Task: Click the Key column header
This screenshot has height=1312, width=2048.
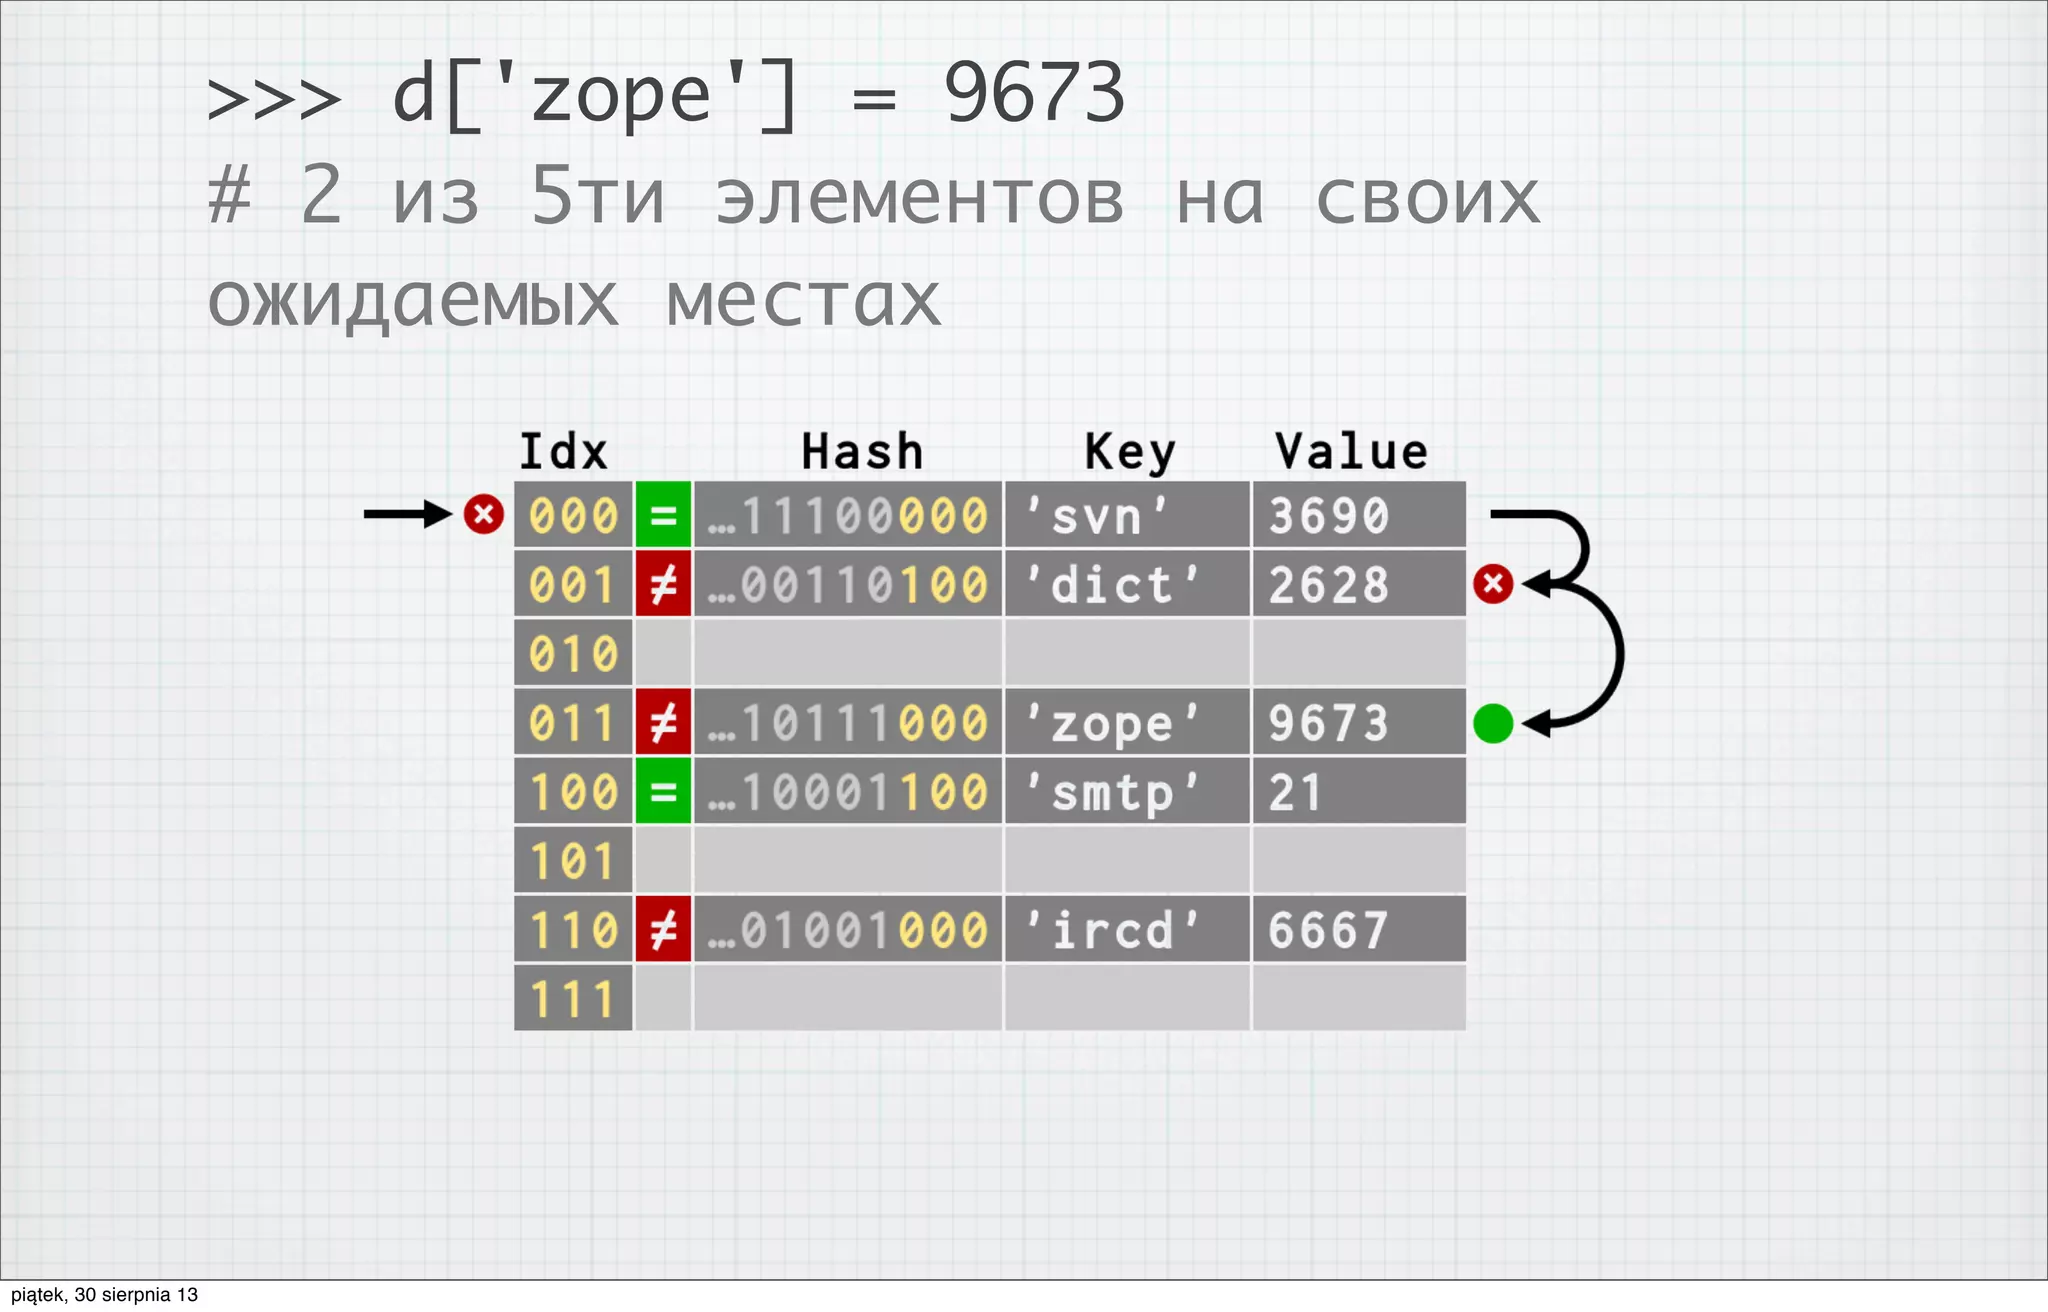Action: pos(1130,452)
